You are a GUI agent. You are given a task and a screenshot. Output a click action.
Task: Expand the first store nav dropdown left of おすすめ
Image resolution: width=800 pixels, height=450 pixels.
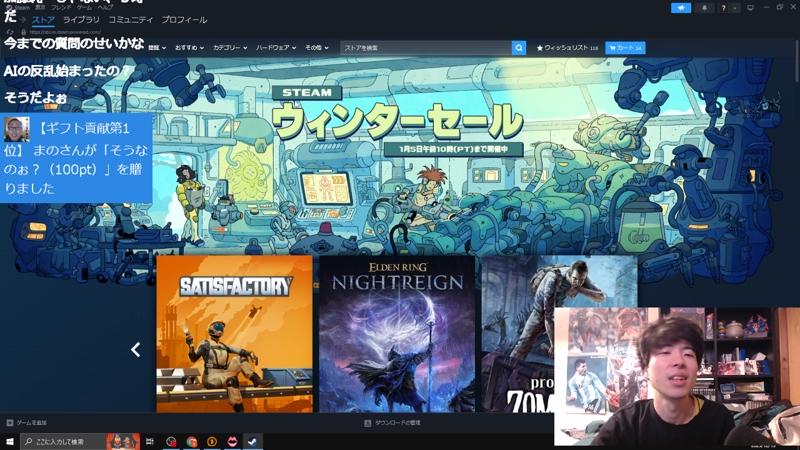click(157, 47)
